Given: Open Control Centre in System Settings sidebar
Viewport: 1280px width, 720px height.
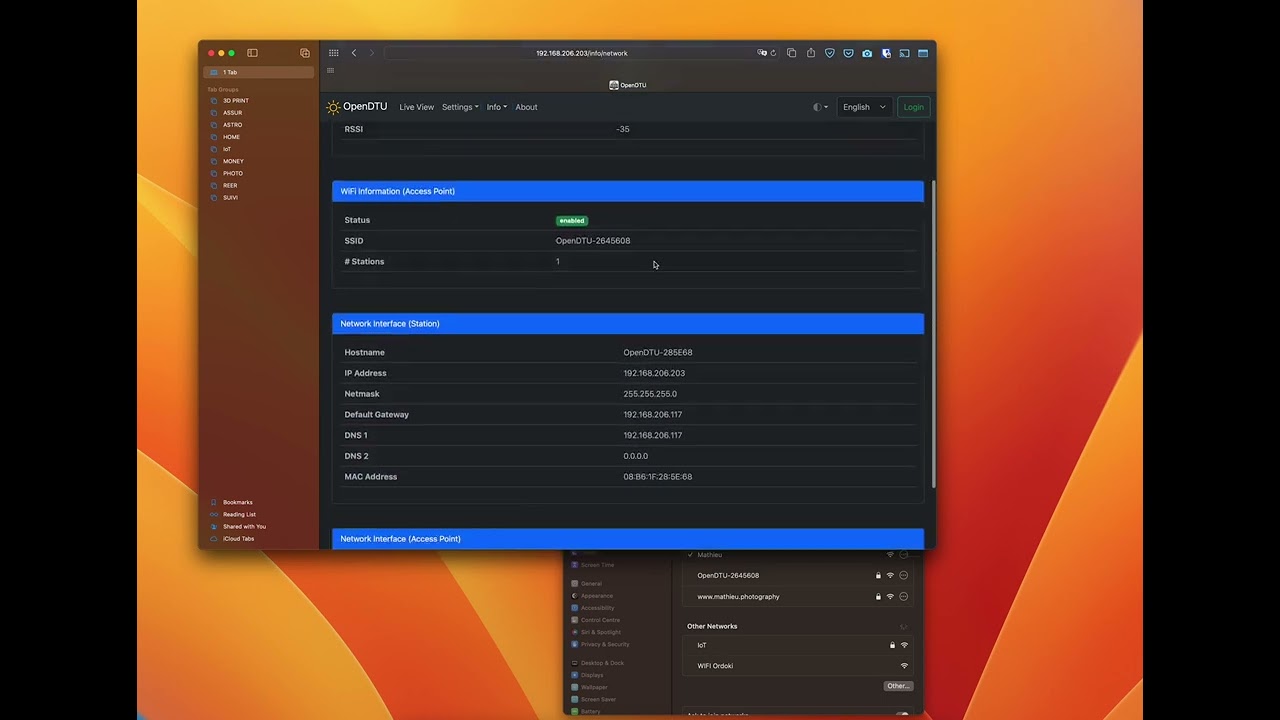Looking at the screenshot, I should tap(596, 620).
